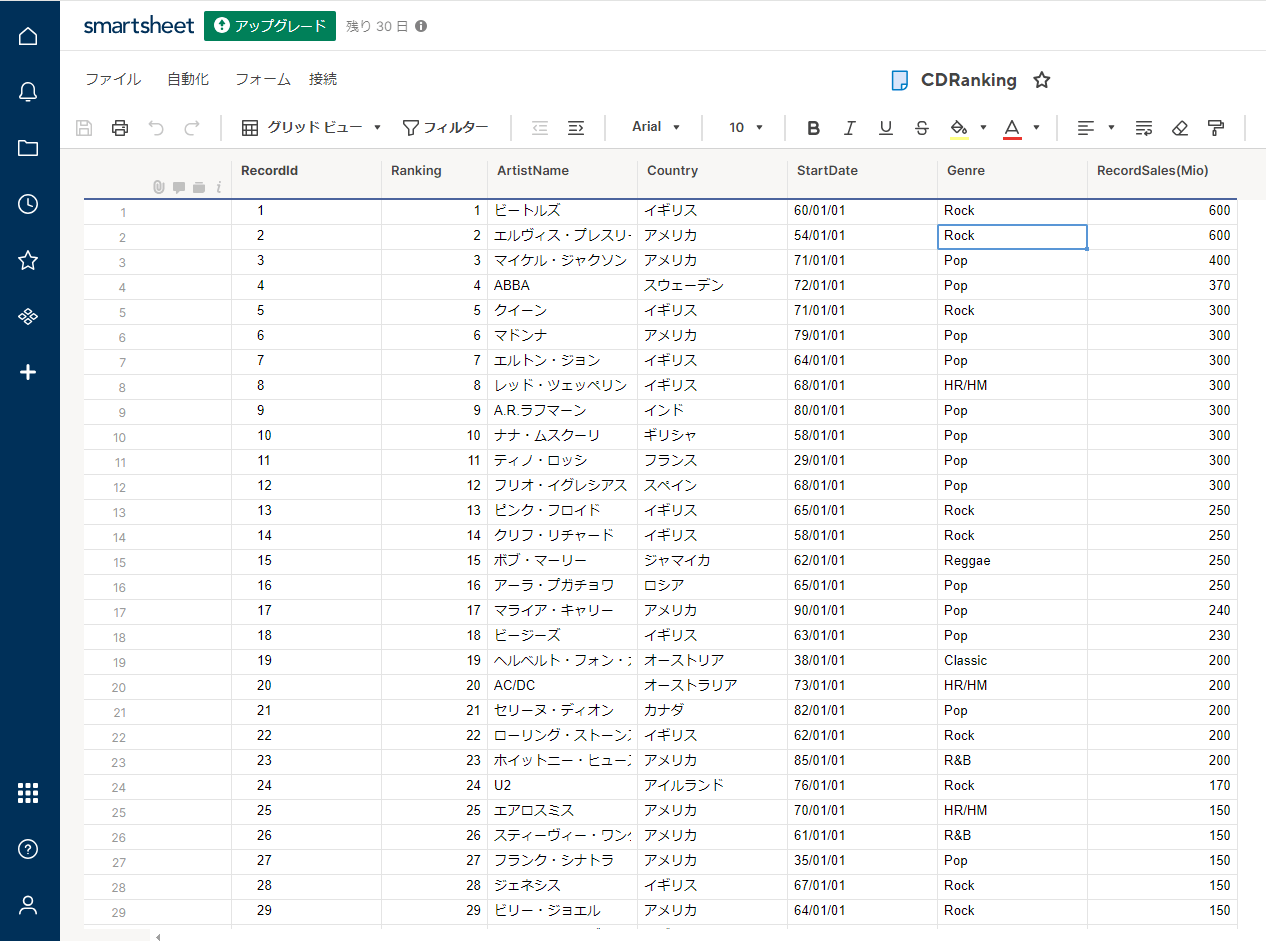Click the print icon in the toolbar

point(120,128)
